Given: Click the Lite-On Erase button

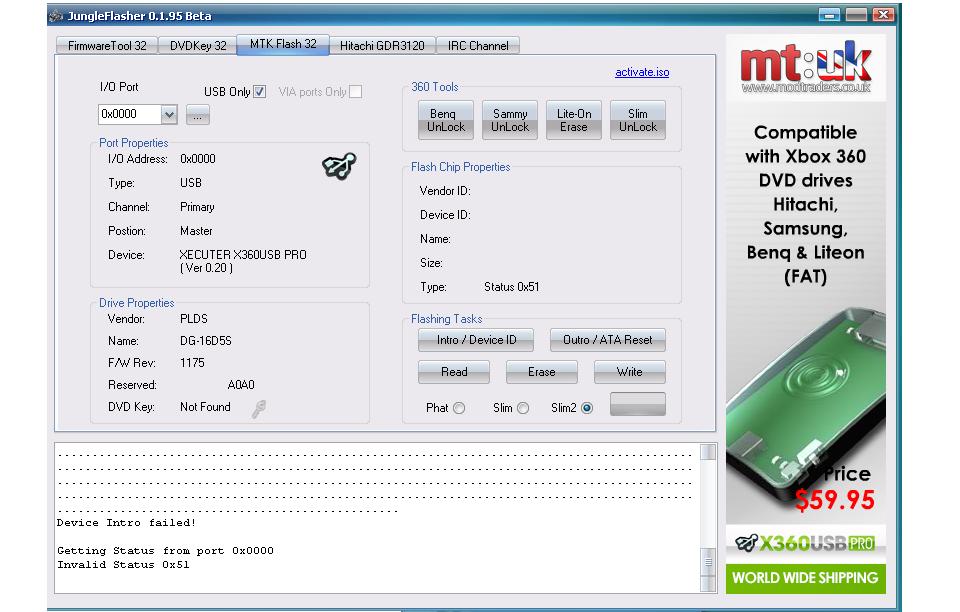Looking at the screenshot, I should pos(574,121).
